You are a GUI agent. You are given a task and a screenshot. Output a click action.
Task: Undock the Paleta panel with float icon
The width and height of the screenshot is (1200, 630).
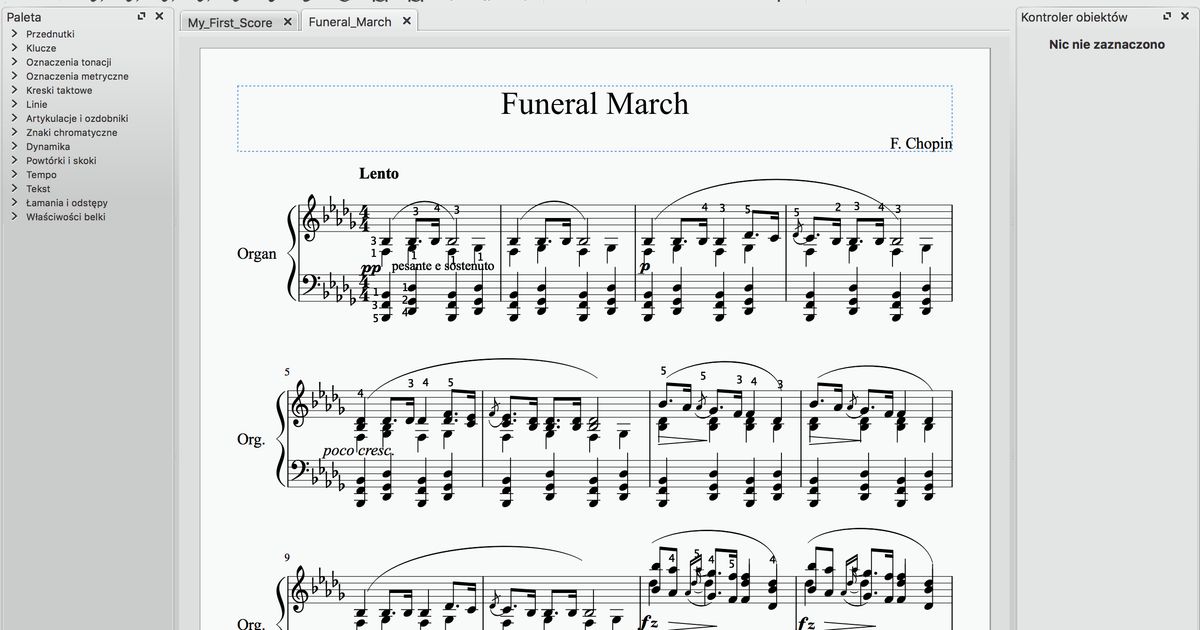pos(141,17)
